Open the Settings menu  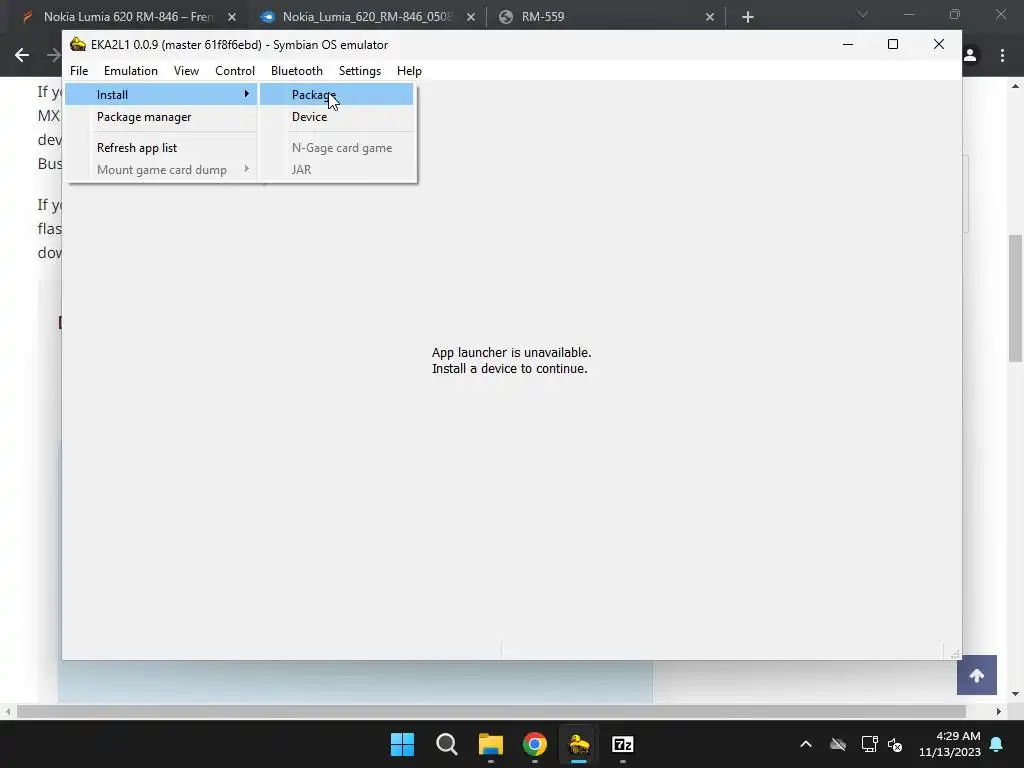tap(360, 71)
